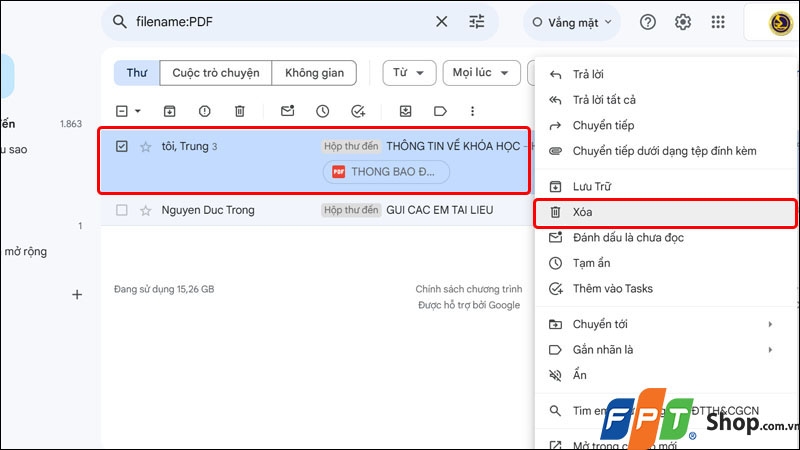Star the Nguyen Duc Trong email
800x450 pixels.
tap(145, 210)
